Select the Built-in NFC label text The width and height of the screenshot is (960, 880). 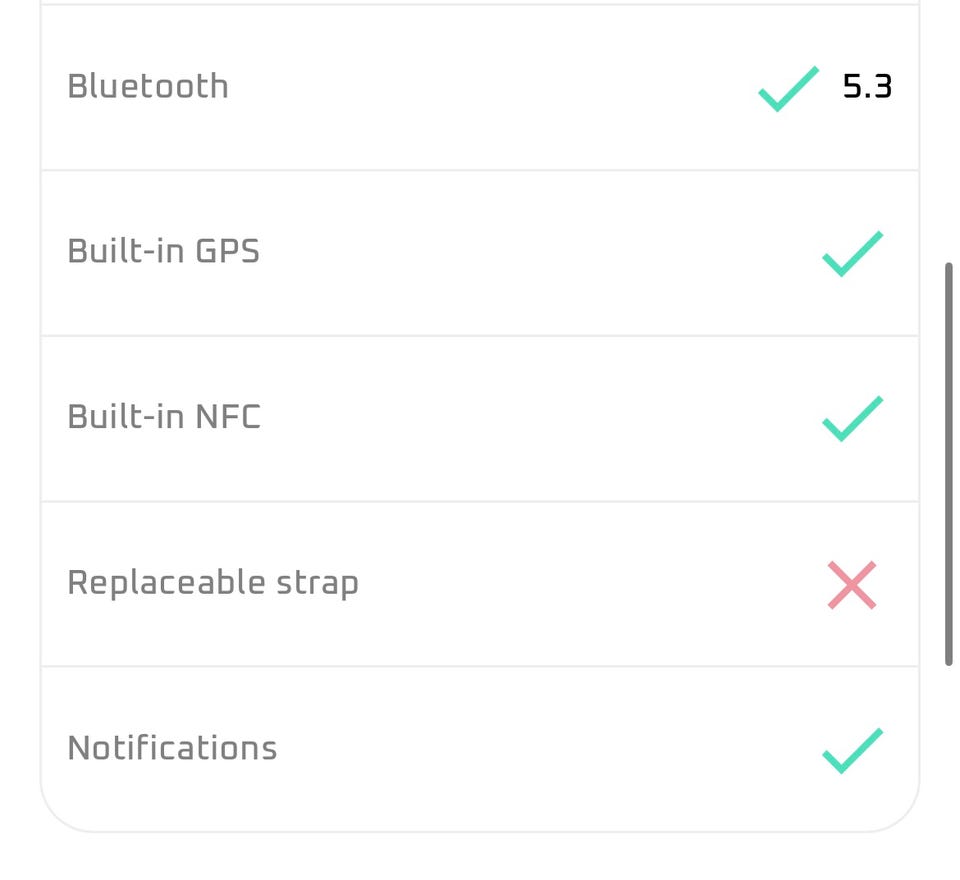[164, 416]
